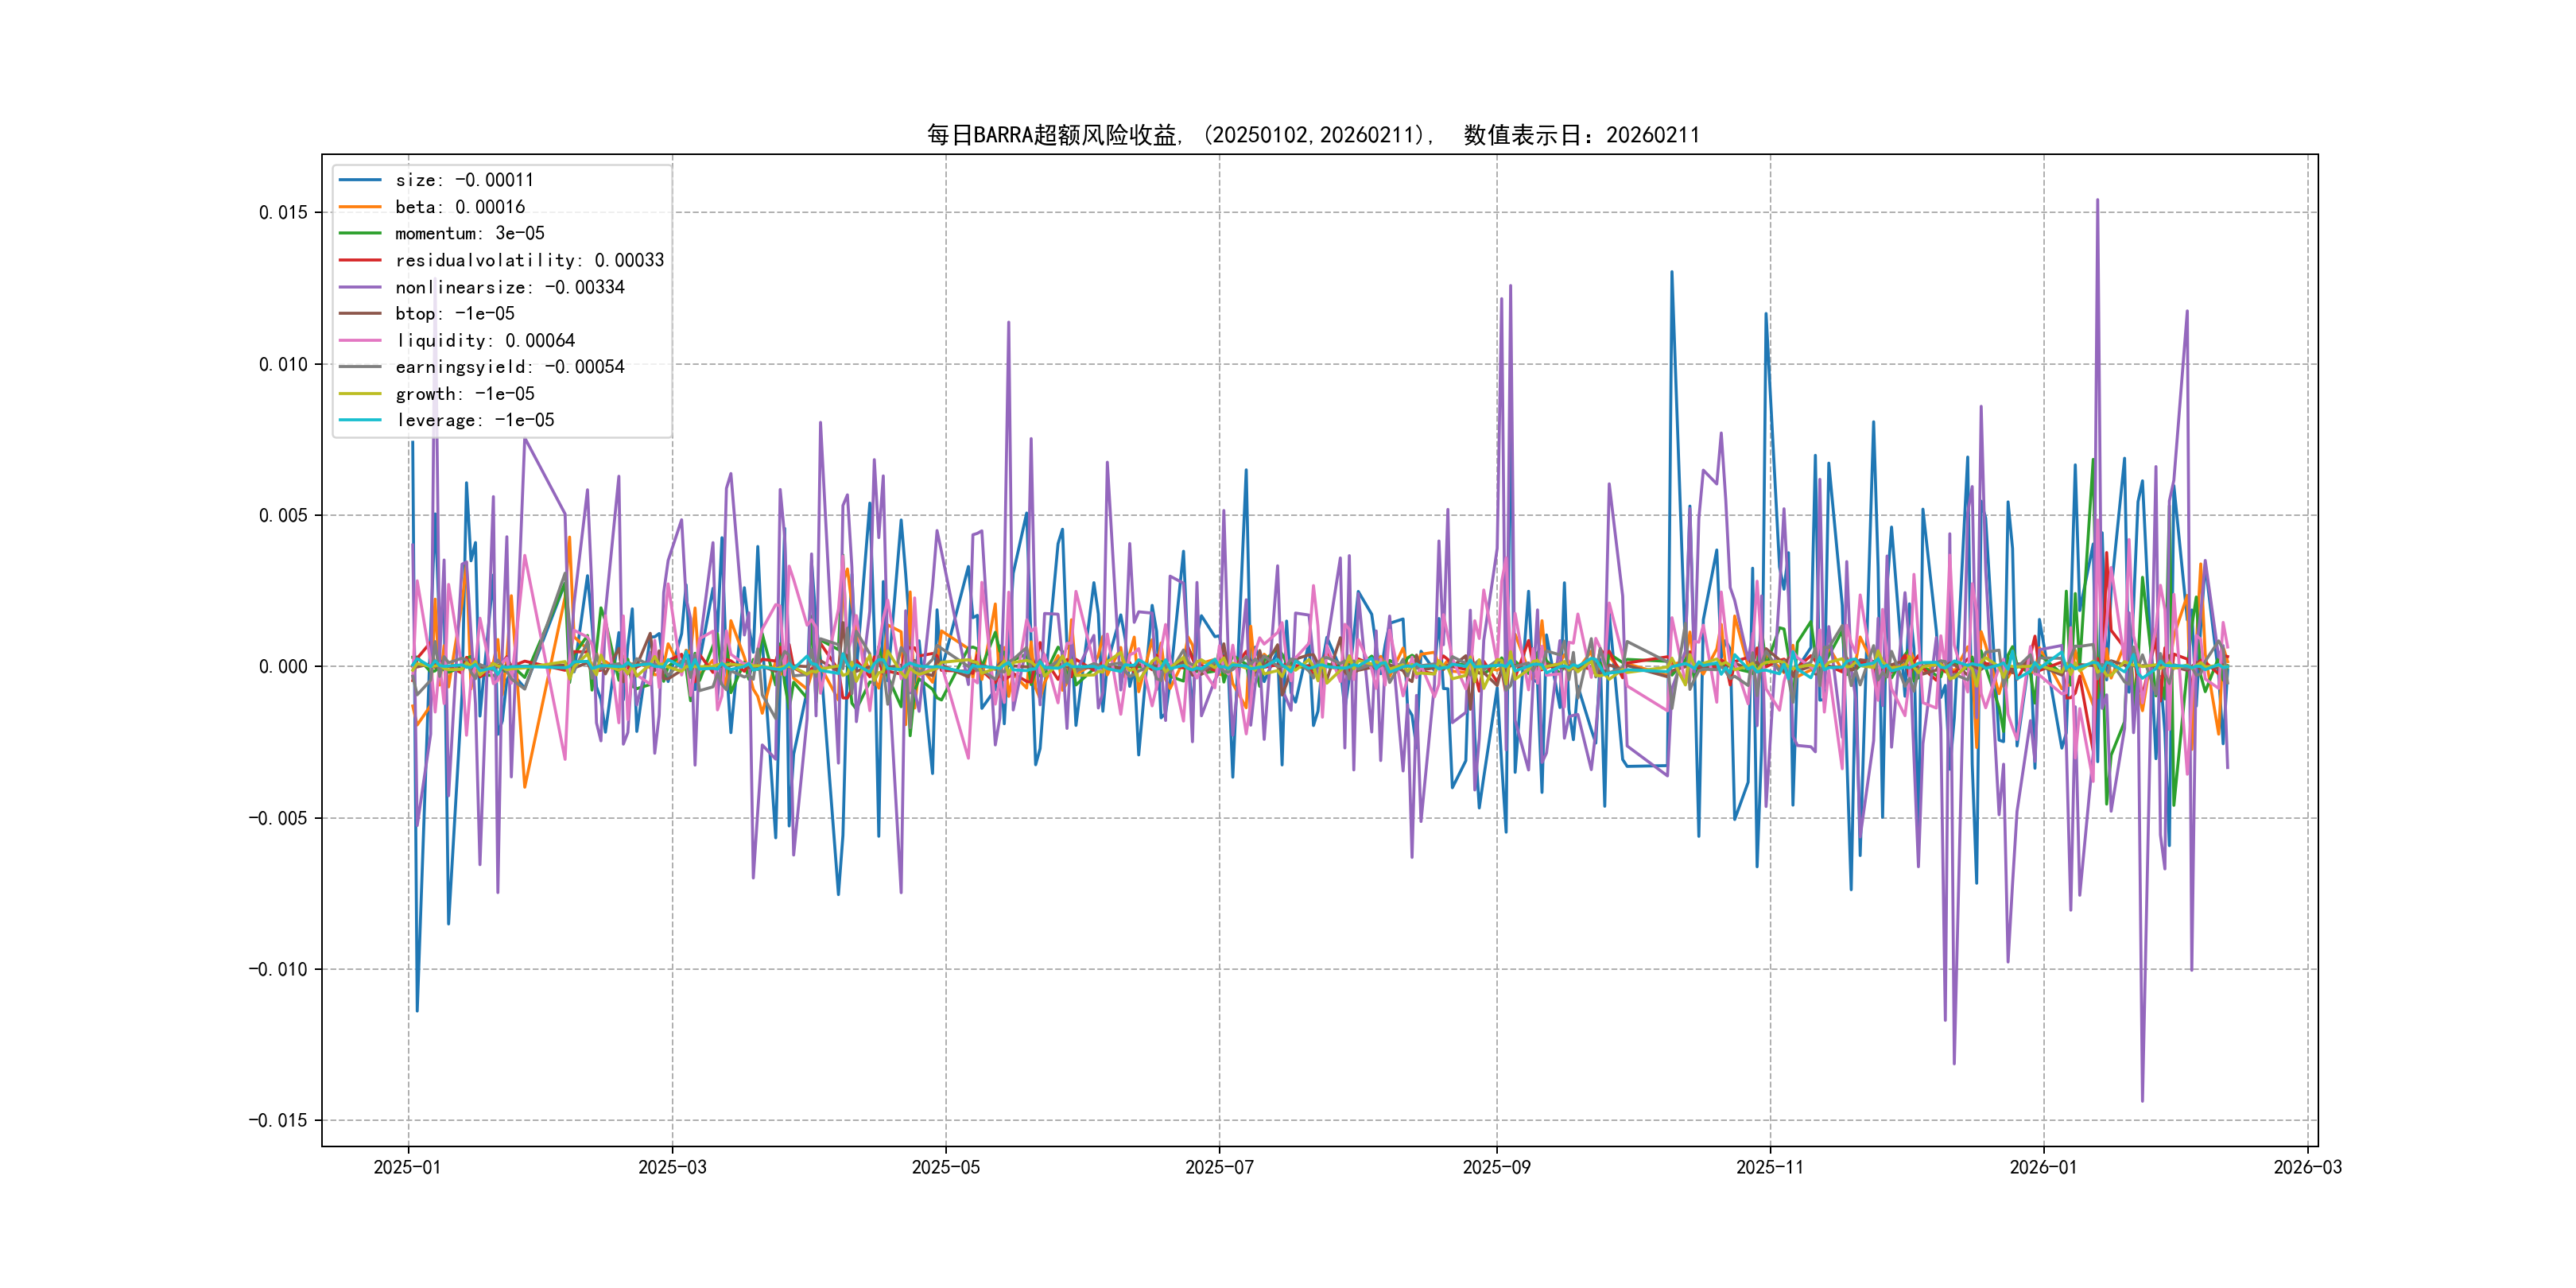Click the -0.010 y-axis tick label
The image size is (2576, 1288).
[x=278, y=969]
